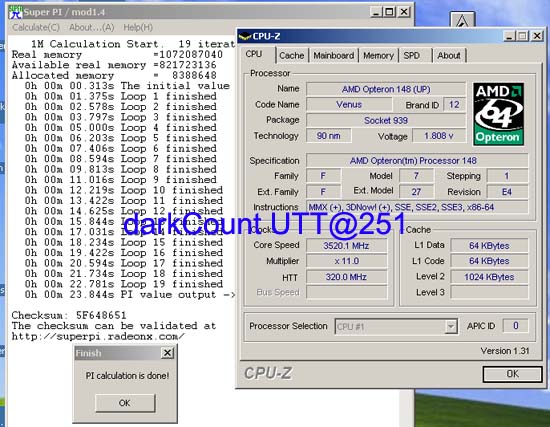Click the Multiplier x 11.0 value
The height and width of the screenshot is (427, 550).
(346, 261)
